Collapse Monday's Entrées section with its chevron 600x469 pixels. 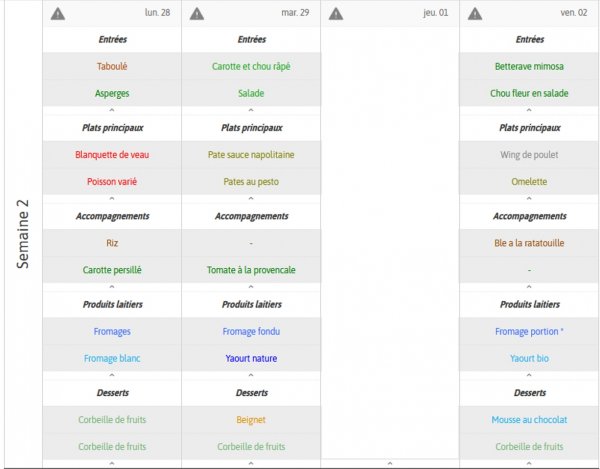(x=112, y=110)
